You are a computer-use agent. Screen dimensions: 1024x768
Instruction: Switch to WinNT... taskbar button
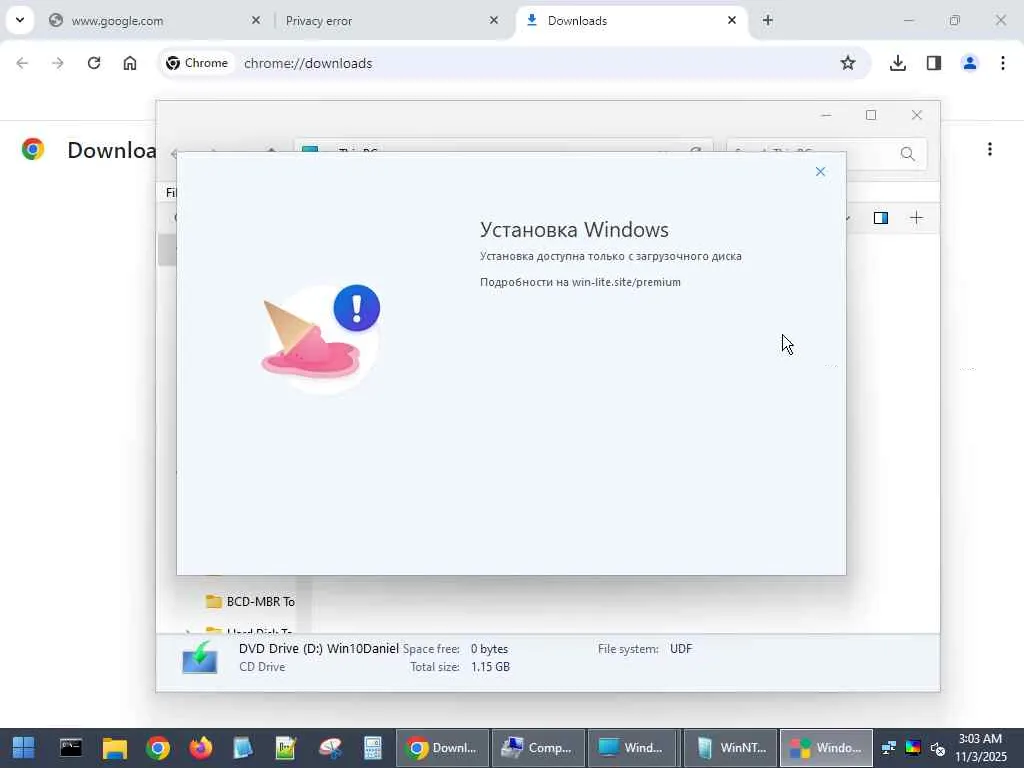730,748
